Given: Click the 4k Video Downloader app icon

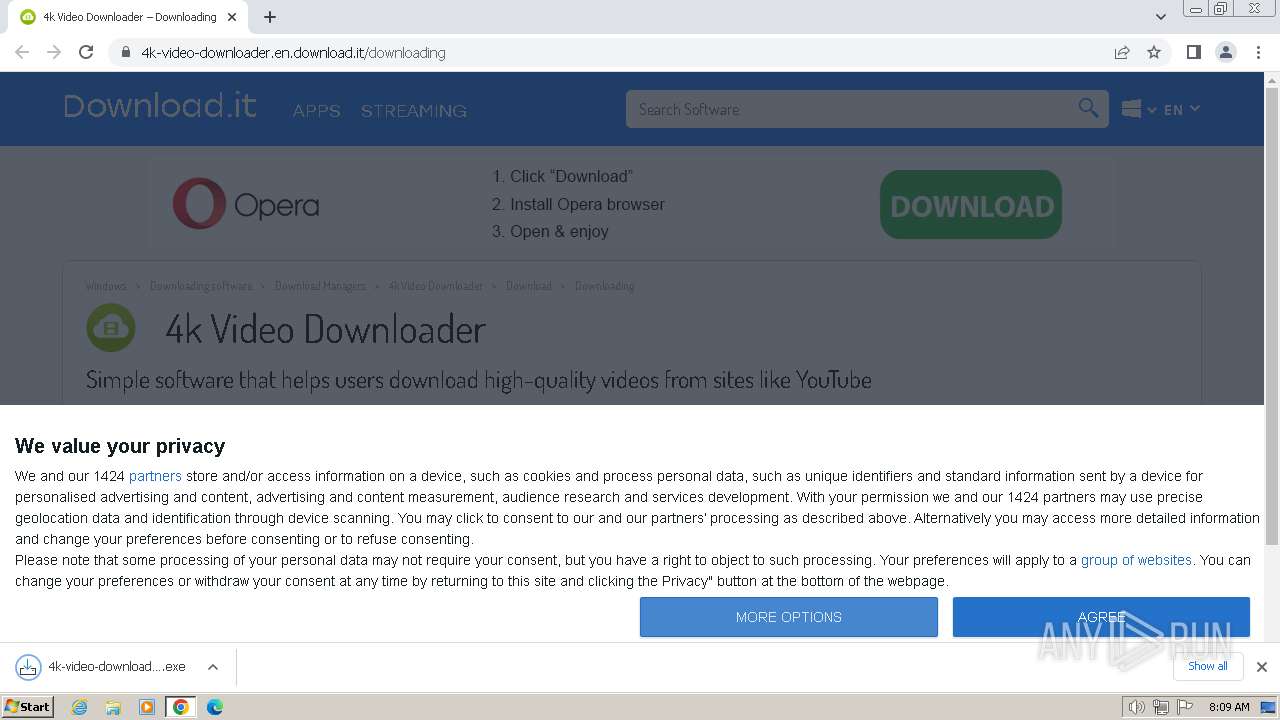Looking at the screenshot, I should click(111, 328).
